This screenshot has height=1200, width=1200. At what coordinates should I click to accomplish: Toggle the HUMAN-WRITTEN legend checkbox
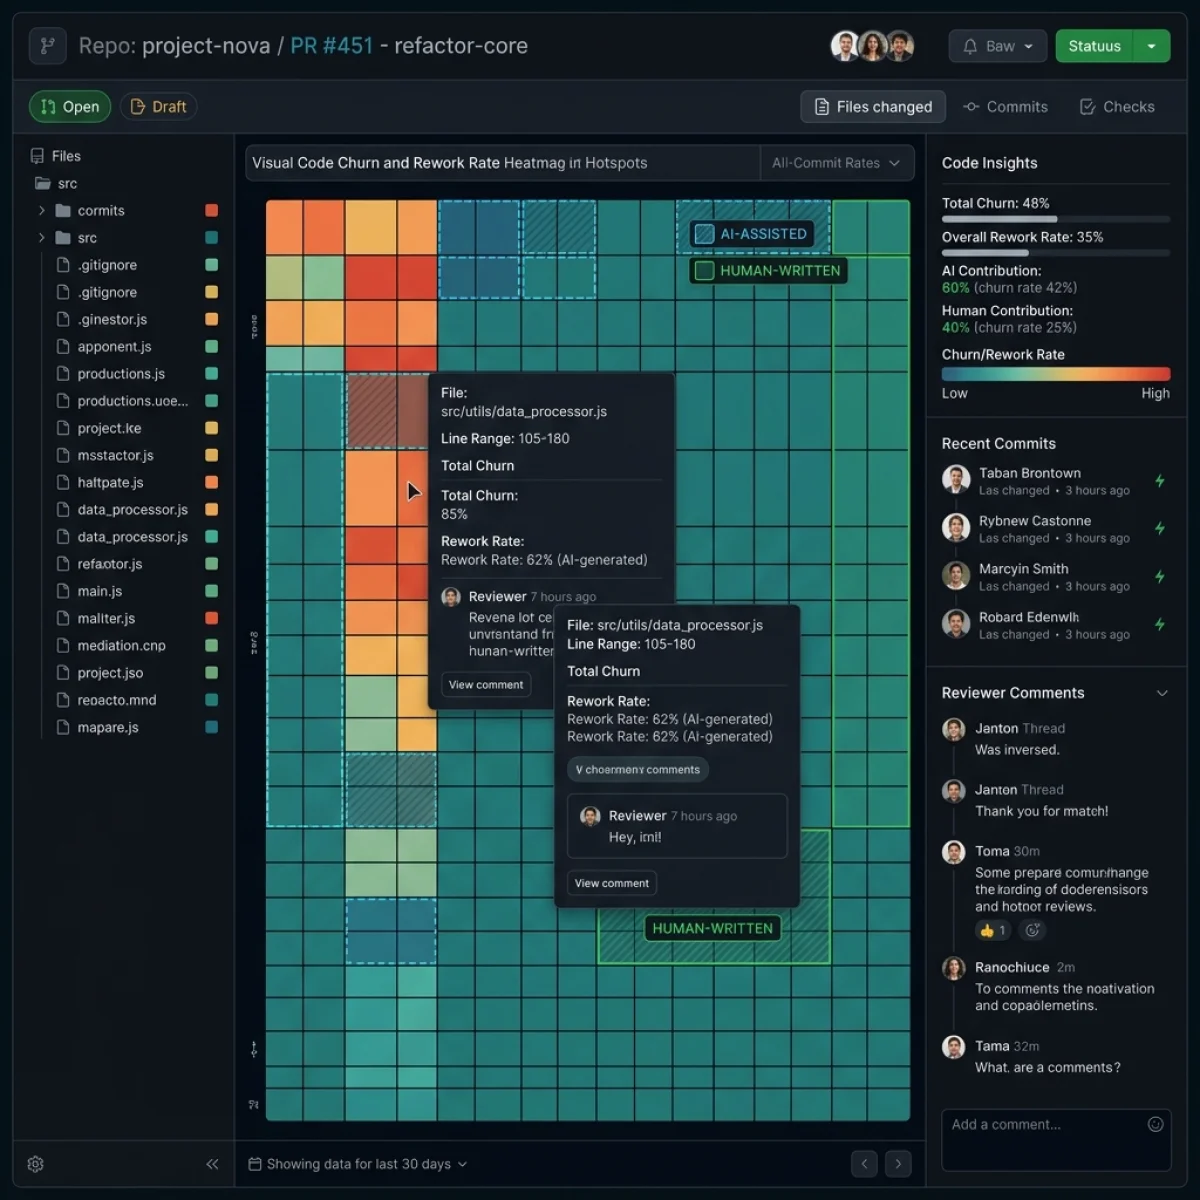pos(704,271)
